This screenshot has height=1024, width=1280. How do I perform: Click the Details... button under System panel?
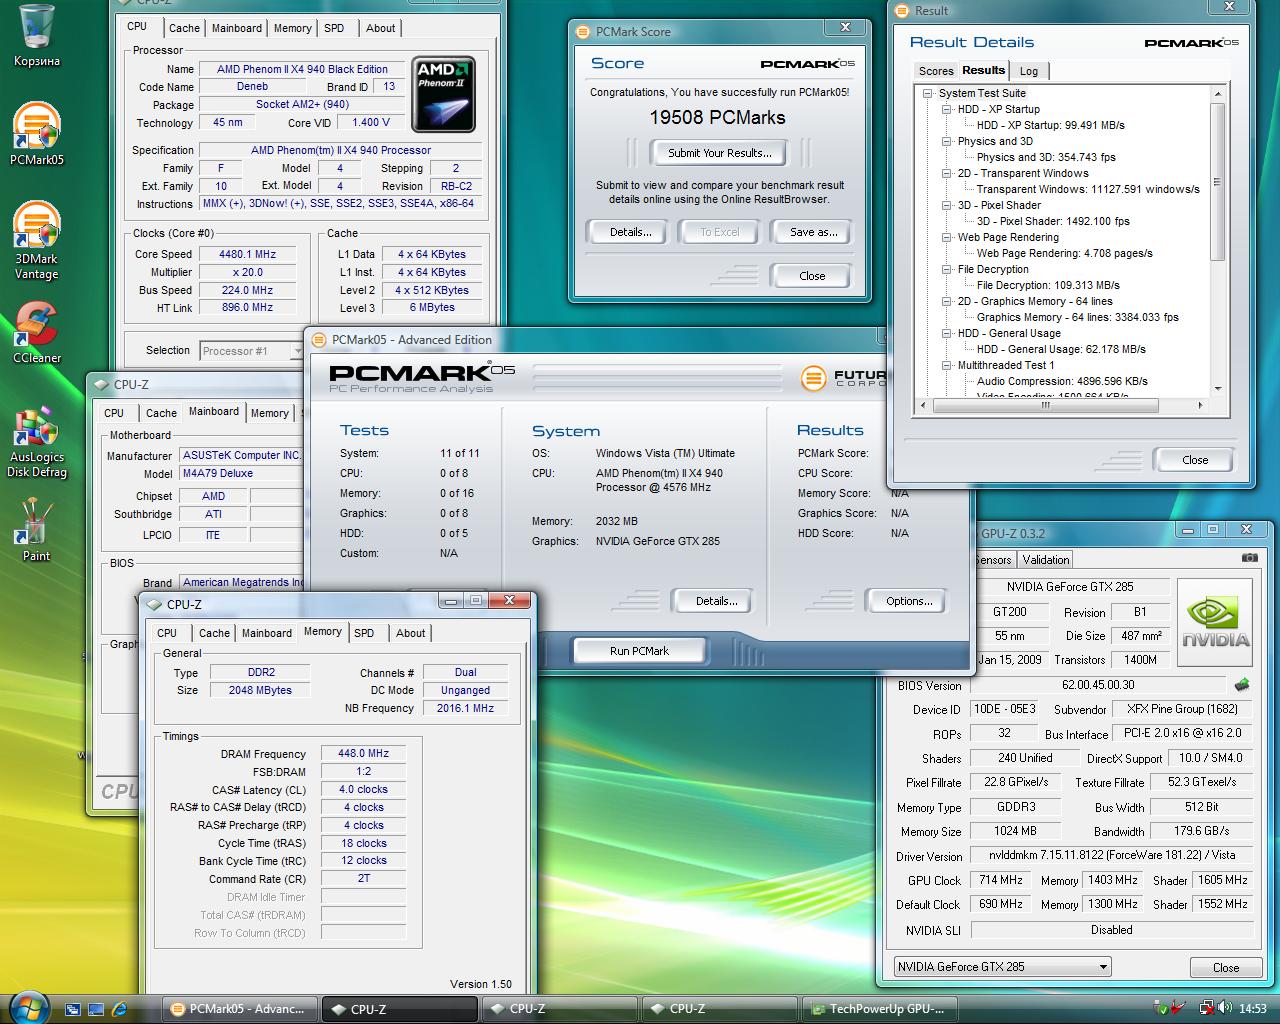pos(716,601)
